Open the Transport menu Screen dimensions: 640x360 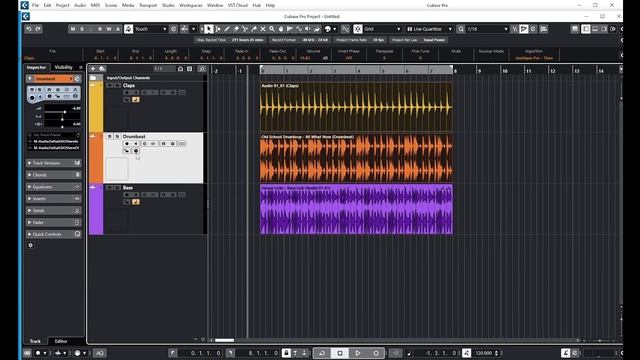click(148, 5)
